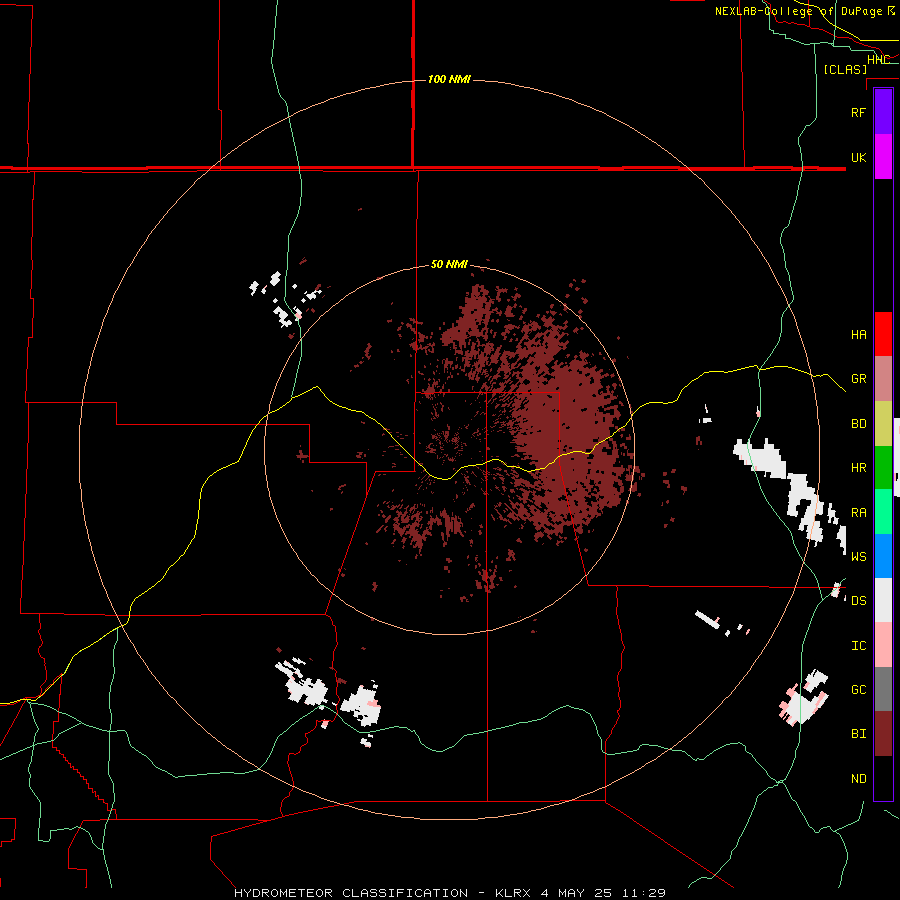Image resolution: width=900 pixels, height=900 pixels.
Task: Click the BI legend label
Action: (858, 734)
